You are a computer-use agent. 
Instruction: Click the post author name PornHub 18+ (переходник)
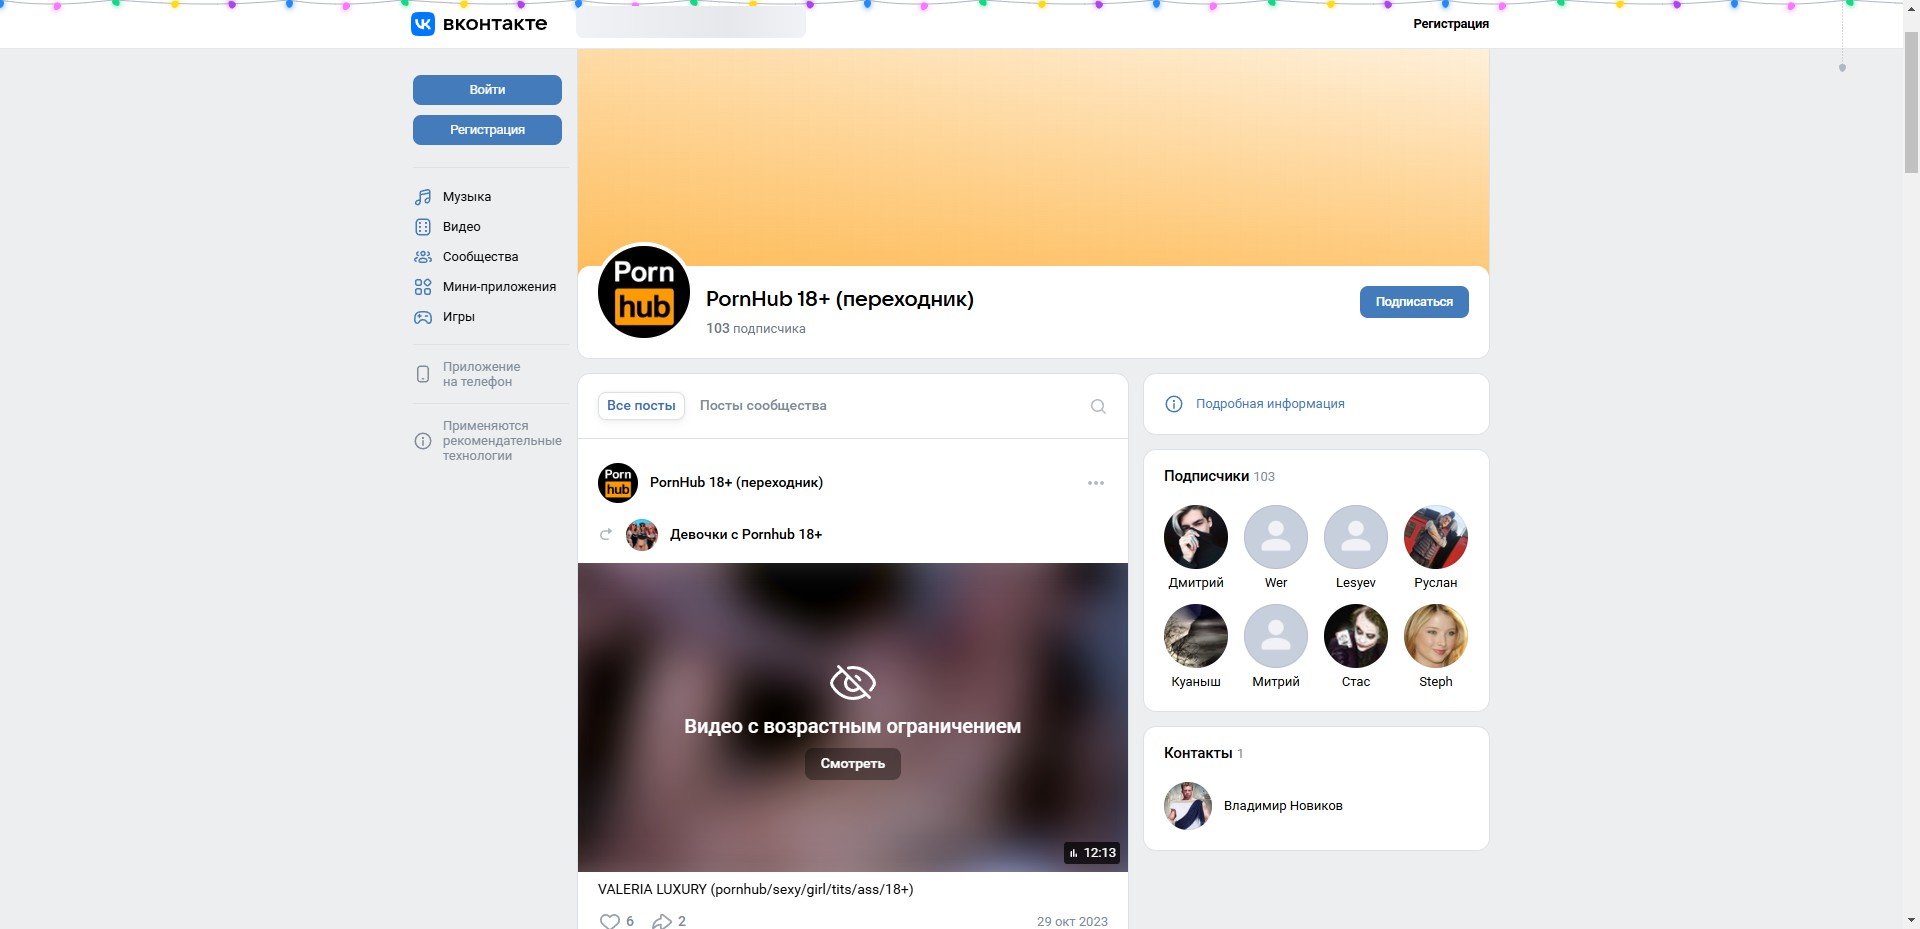pyautogui.click(x=736, y=483)
